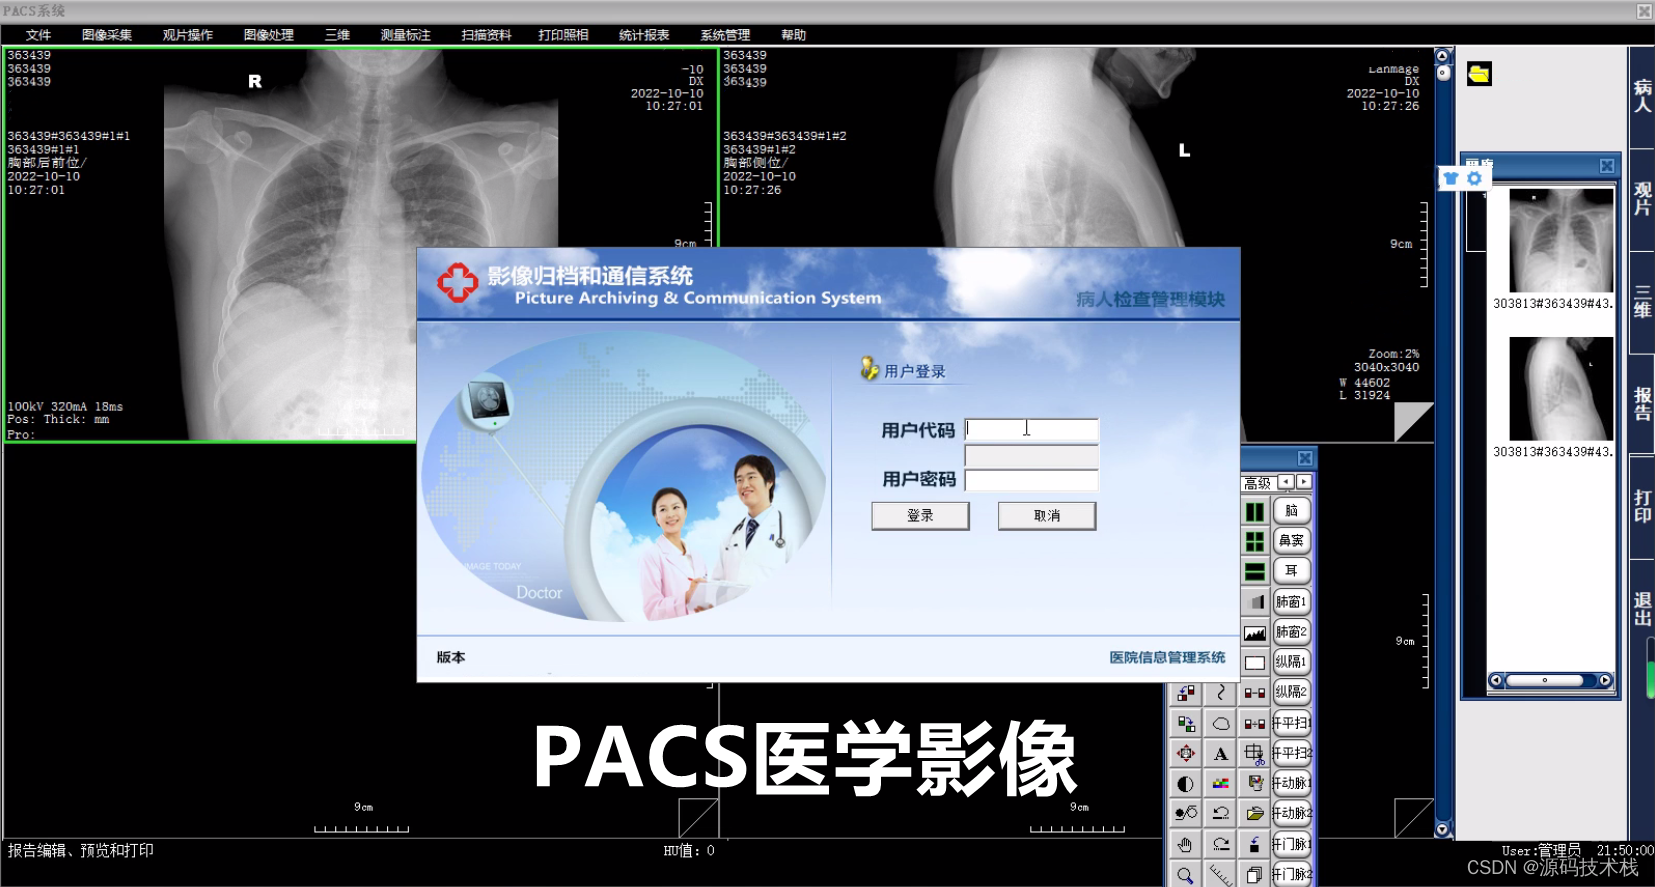
Task: Select the frontal chest X-ray thumbnail
Action: click(1560, 240)
